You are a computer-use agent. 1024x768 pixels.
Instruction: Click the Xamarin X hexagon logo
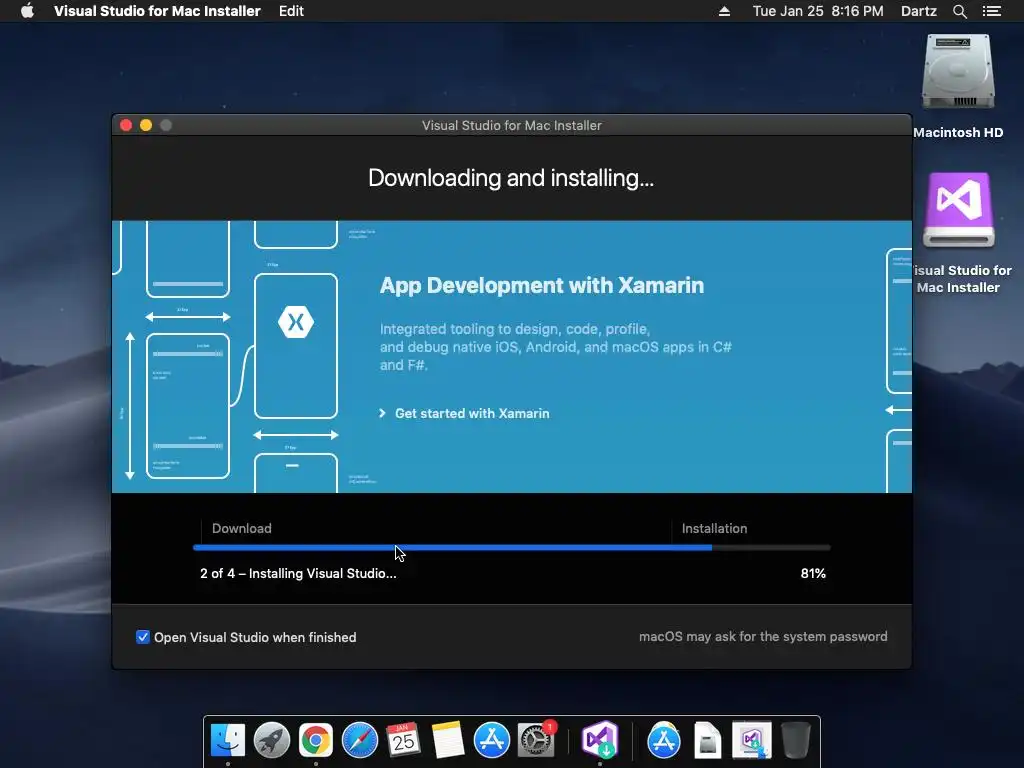click(x=296, y=322)
